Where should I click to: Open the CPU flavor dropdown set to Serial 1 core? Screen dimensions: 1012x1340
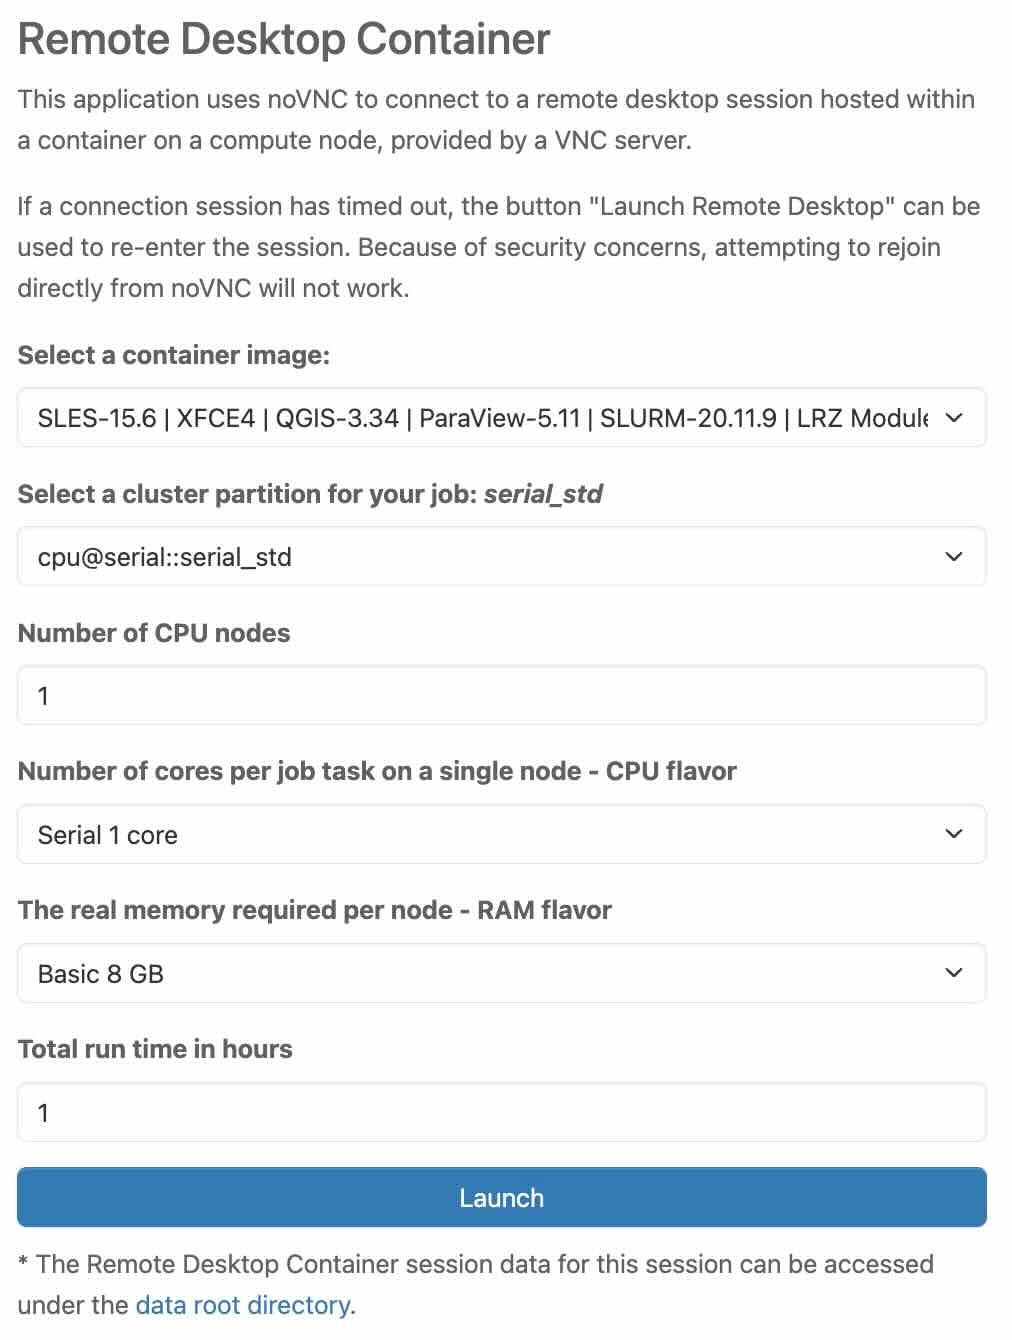point(480,834)
